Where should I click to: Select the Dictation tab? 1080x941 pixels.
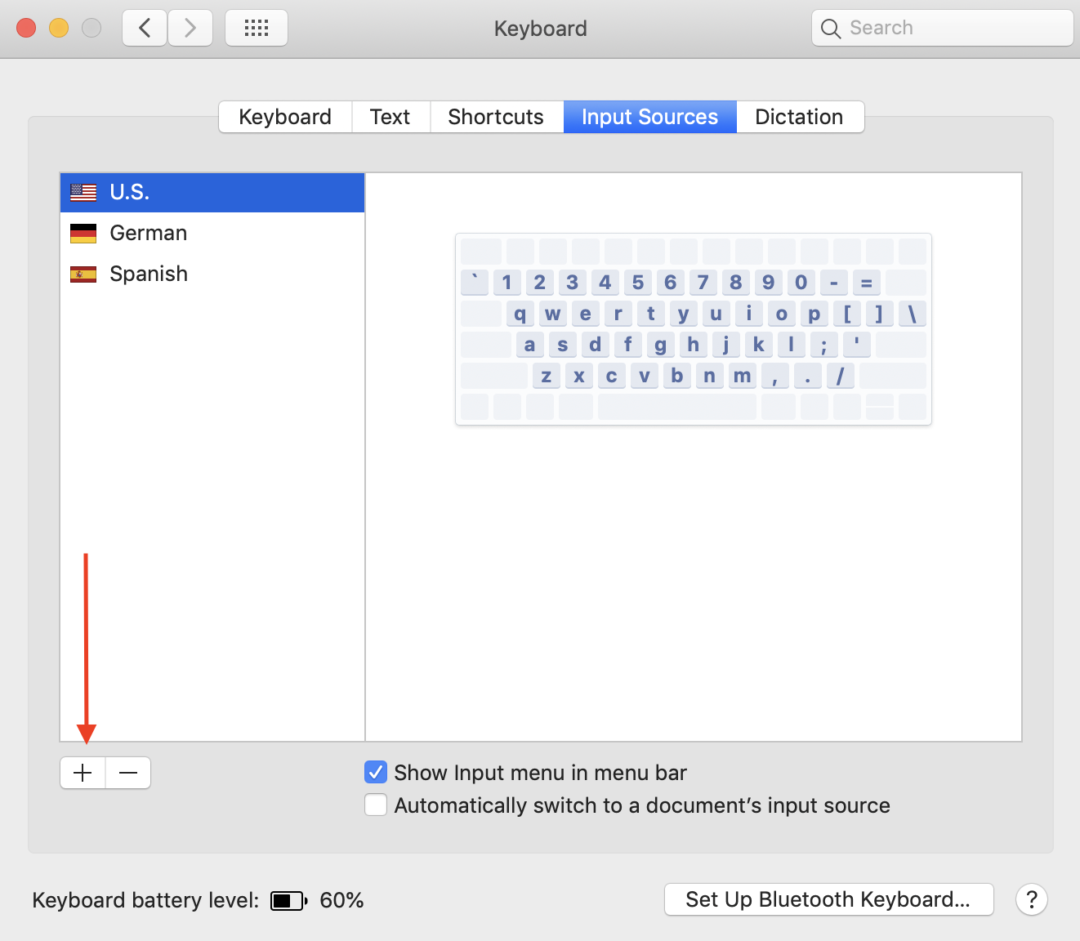pyautogui.click(x=799, y=117)
